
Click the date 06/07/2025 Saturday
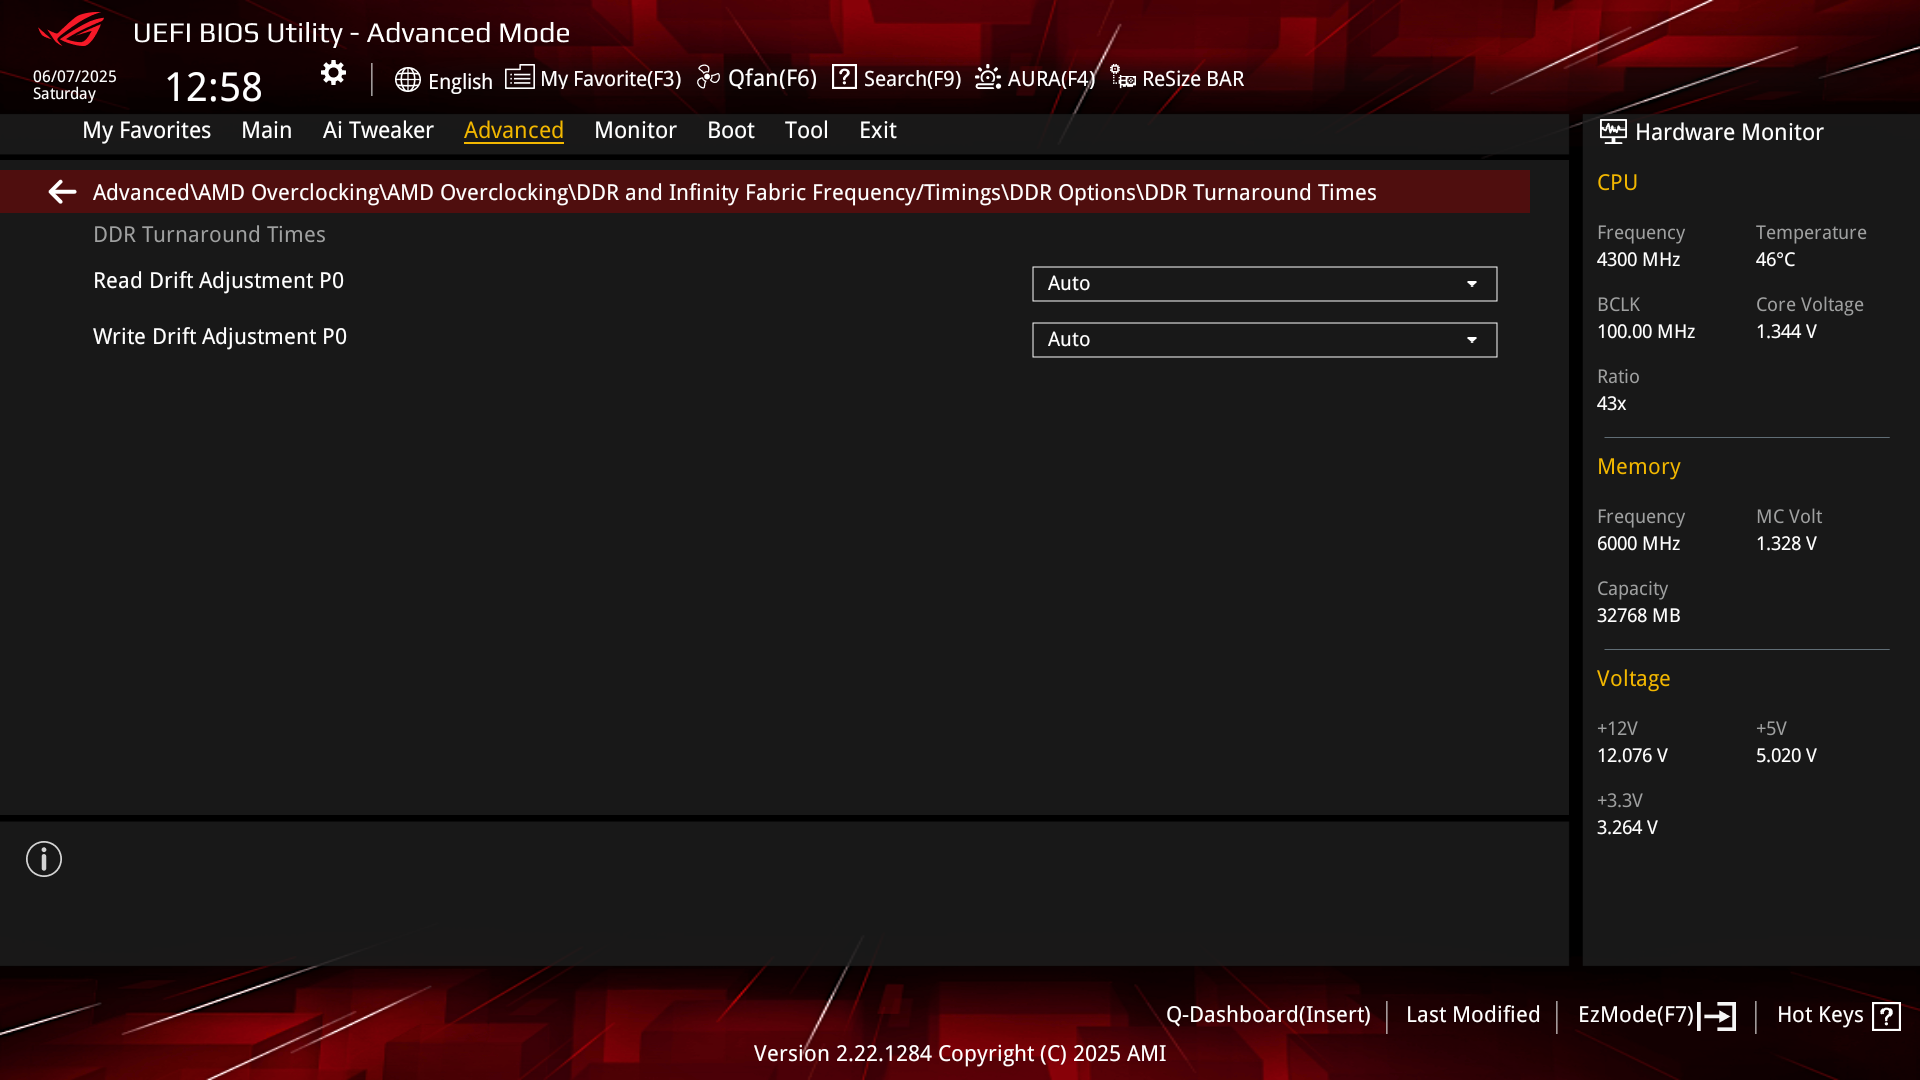[75, 85]
